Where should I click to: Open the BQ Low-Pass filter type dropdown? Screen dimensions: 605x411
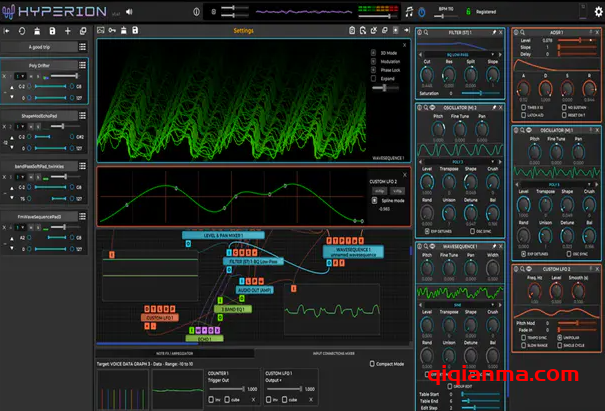(461, 53)
